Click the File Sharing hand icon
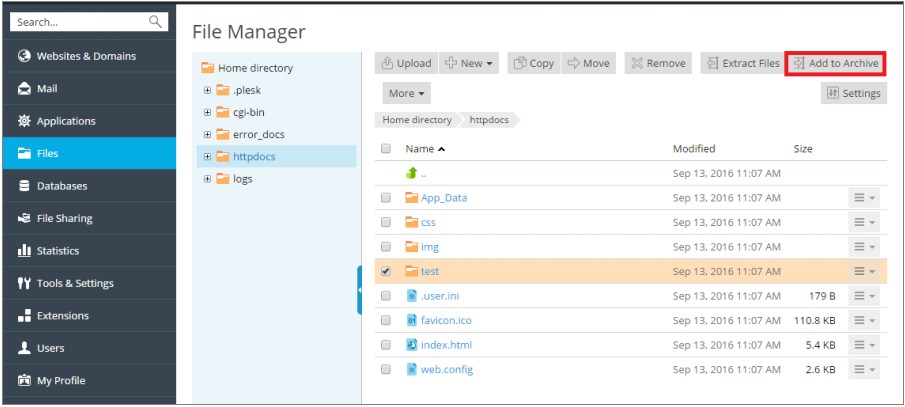Screen dimensions: 905x407 (24, 218)
